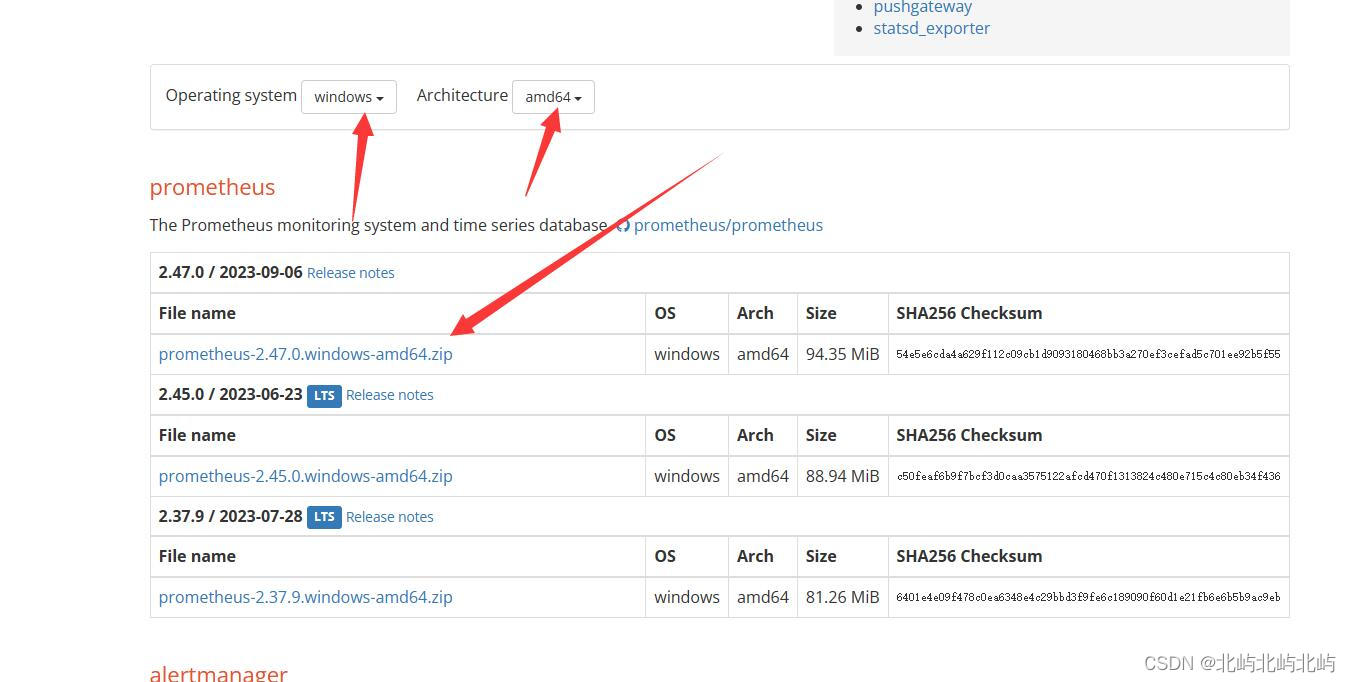Download prometheus-2.37.9.windows-amd64.zip
This screenshot has height=682, width=1351.
306,597
